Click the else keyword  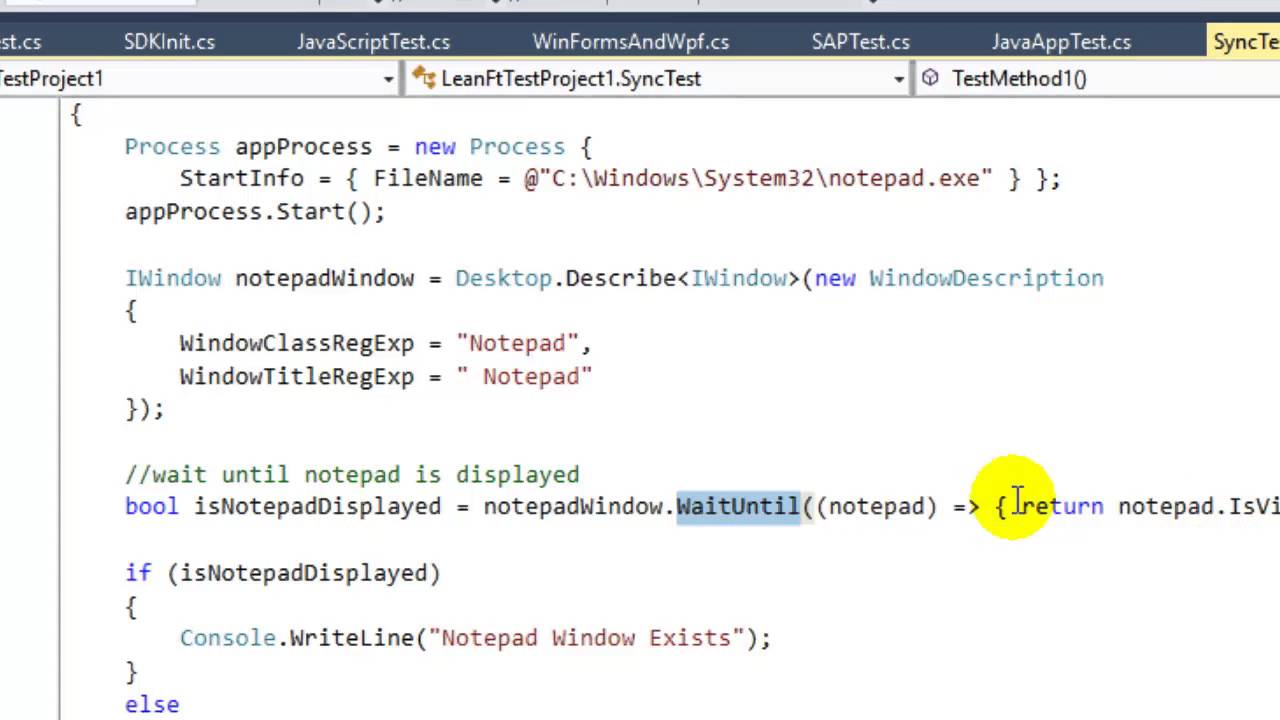pyautogui.click(x=152, y=704)
